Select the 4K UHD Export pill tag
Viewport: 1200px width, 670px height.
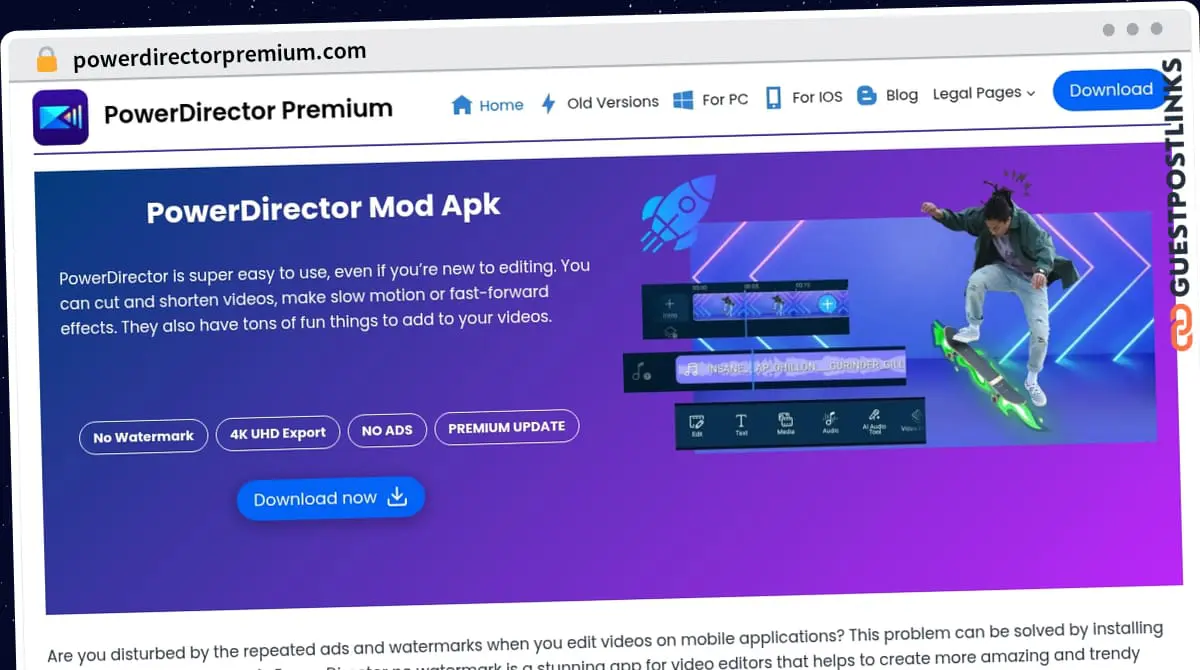point(278,433)
